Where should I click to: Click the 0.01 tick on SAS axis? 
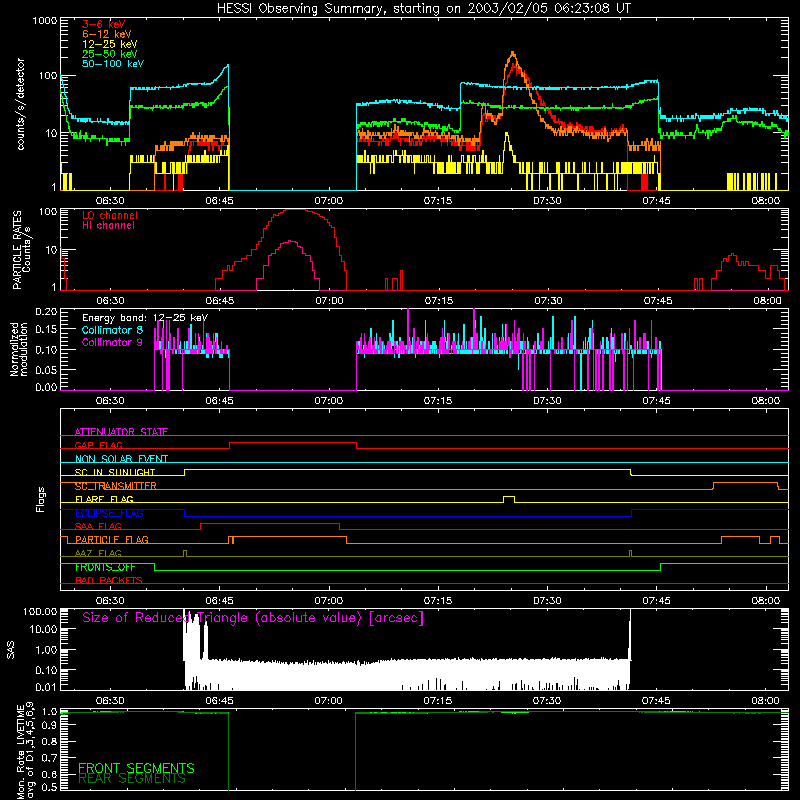[x=46, y=687]
